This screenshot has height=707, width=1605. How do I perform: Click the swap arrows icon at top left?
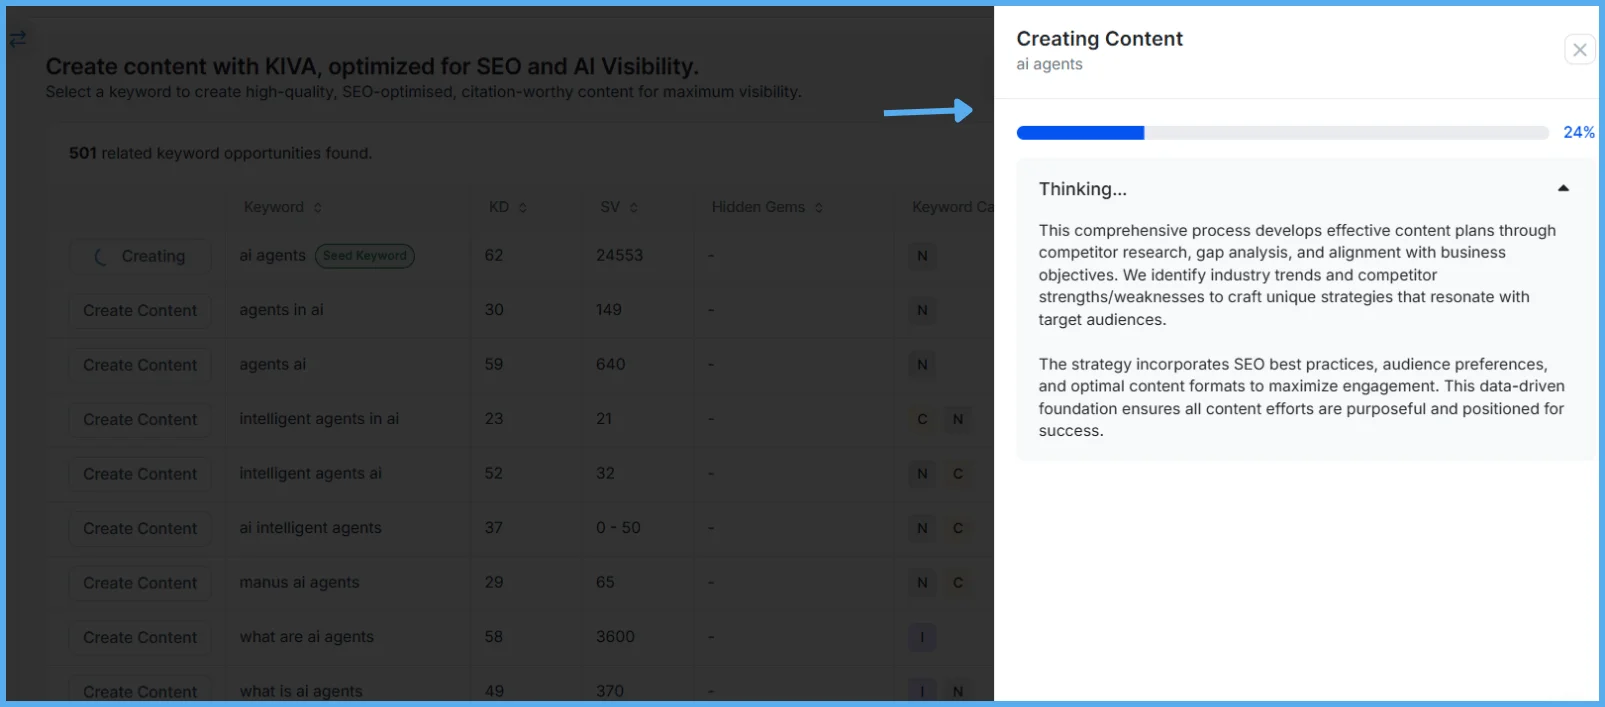18,39
